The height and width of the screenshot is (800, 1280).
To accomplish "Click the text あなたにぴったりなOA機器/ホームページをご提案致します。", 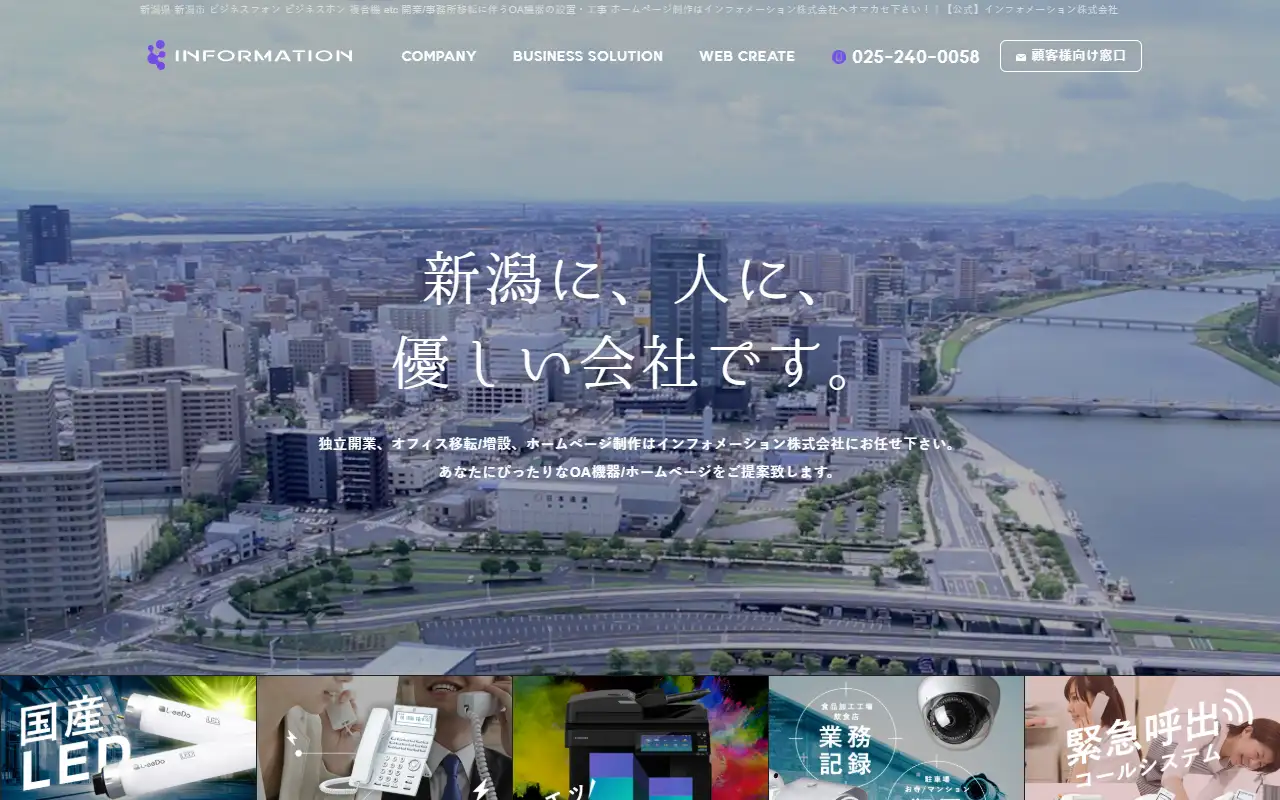I will (640, 471).
